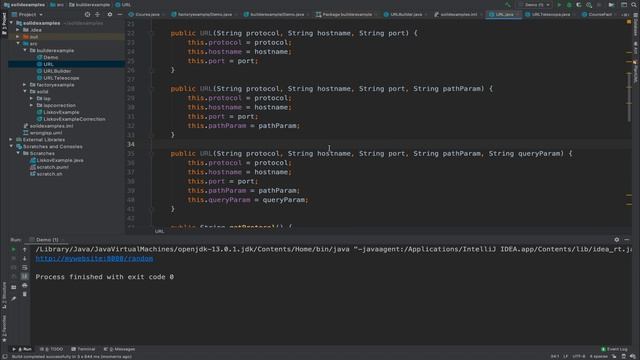Select scratch.puml in Scratches folder
The image size is (640, 360).
click(52, 167)
